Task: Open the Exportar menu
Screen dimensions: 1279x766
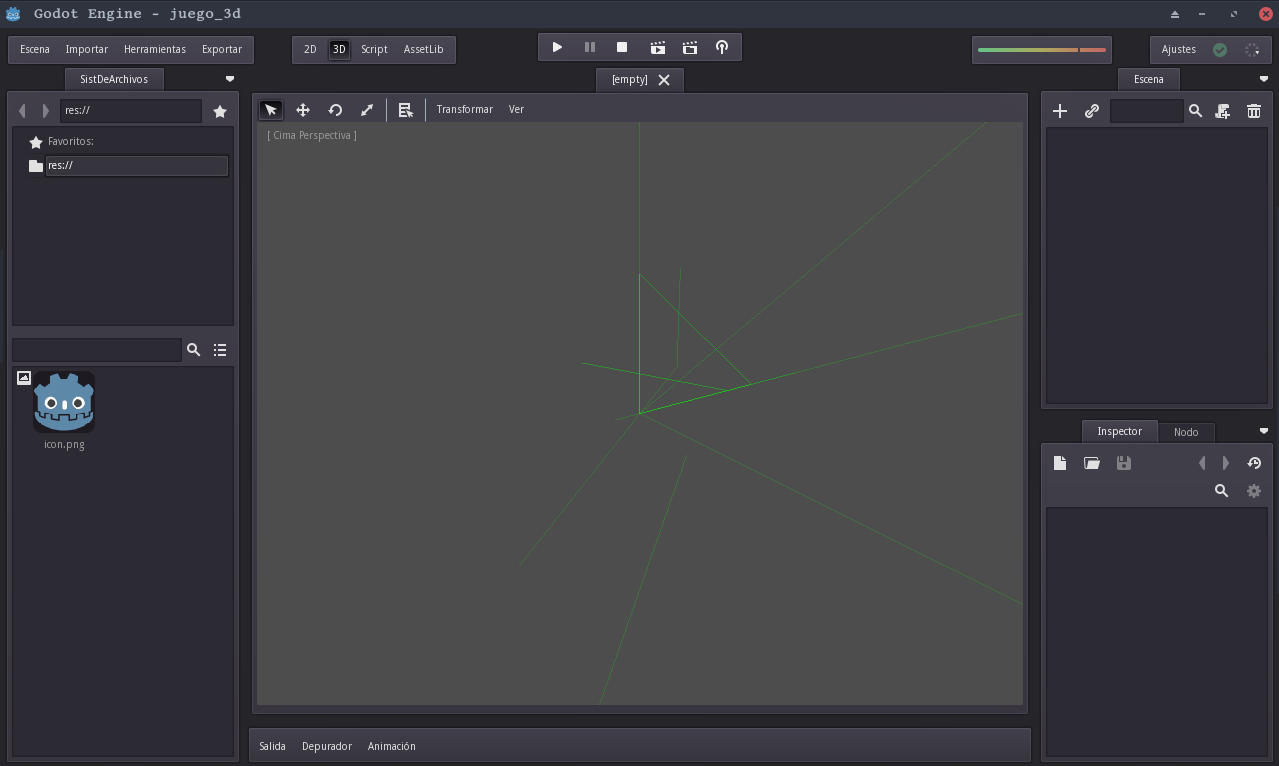Action: click(x=222, y=49)
